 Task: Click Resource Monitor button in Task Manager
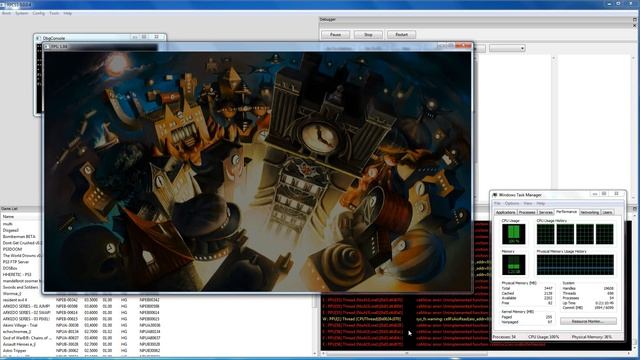pos(588,321)
